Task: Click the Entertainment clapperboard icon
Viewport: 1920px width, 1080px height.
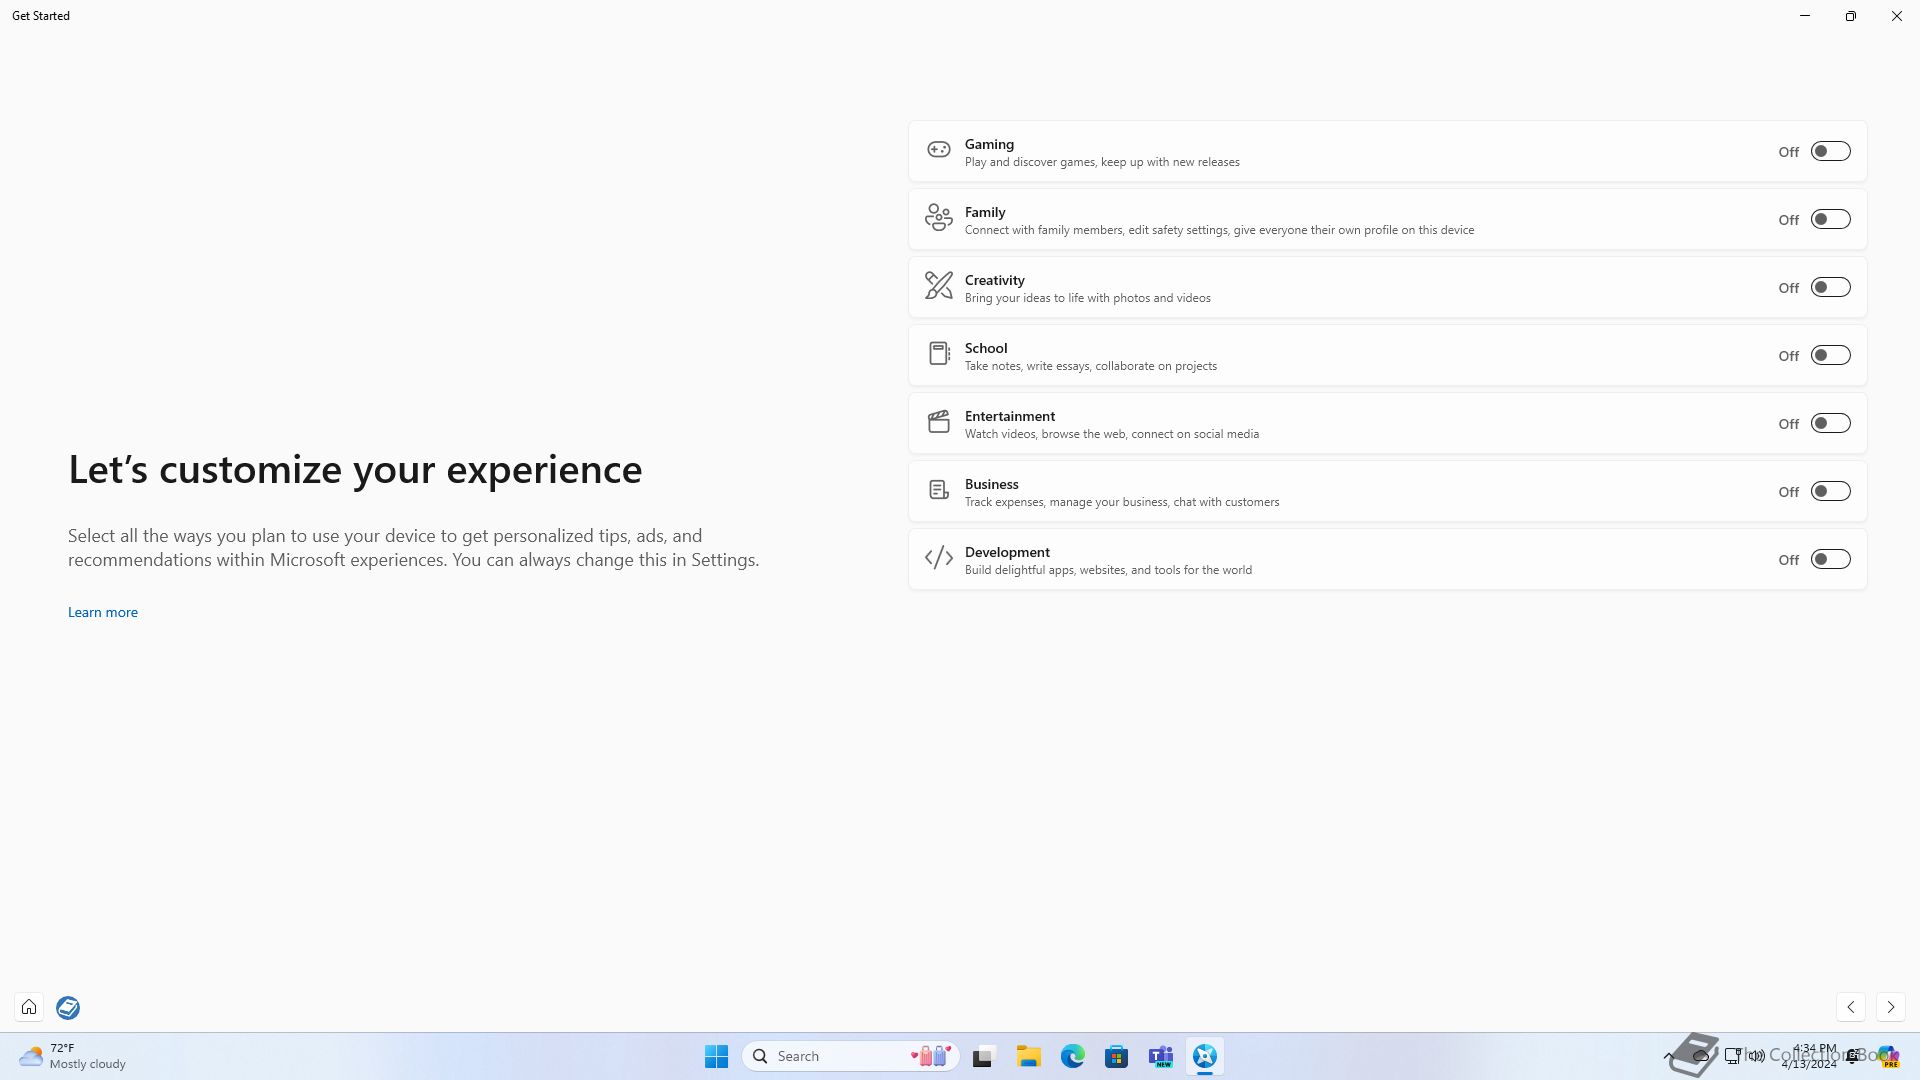Action: point(938,421)
